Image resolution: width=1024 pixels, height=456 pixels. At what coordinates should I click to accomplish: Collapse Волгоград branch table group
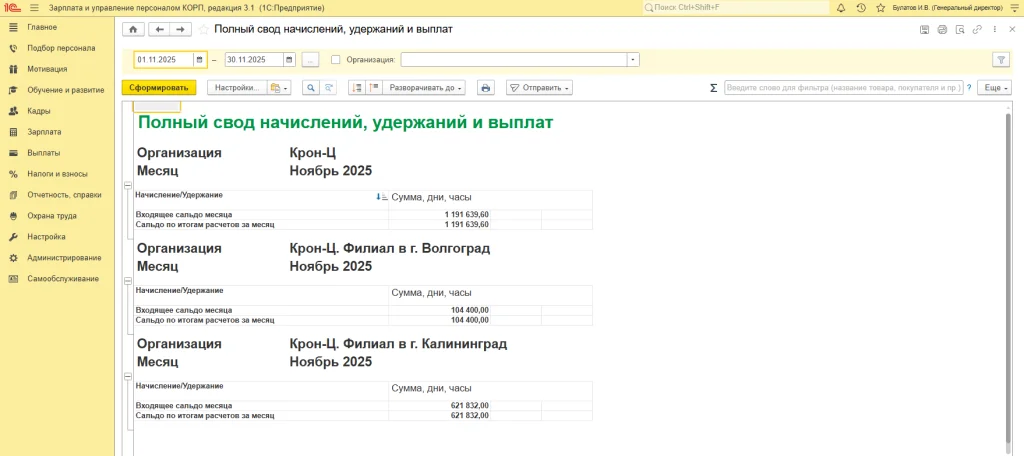point(127,280)
